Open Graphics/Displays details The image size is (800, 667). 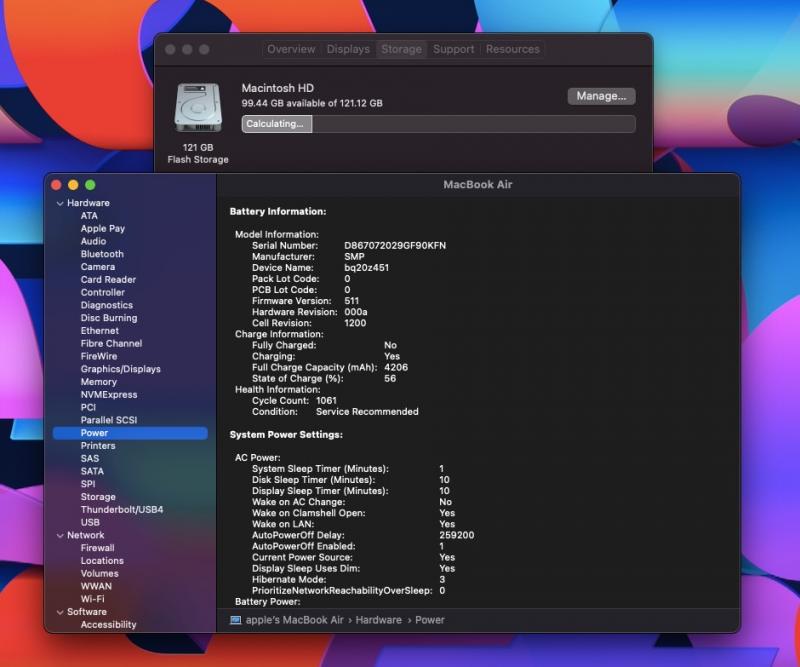120,369
